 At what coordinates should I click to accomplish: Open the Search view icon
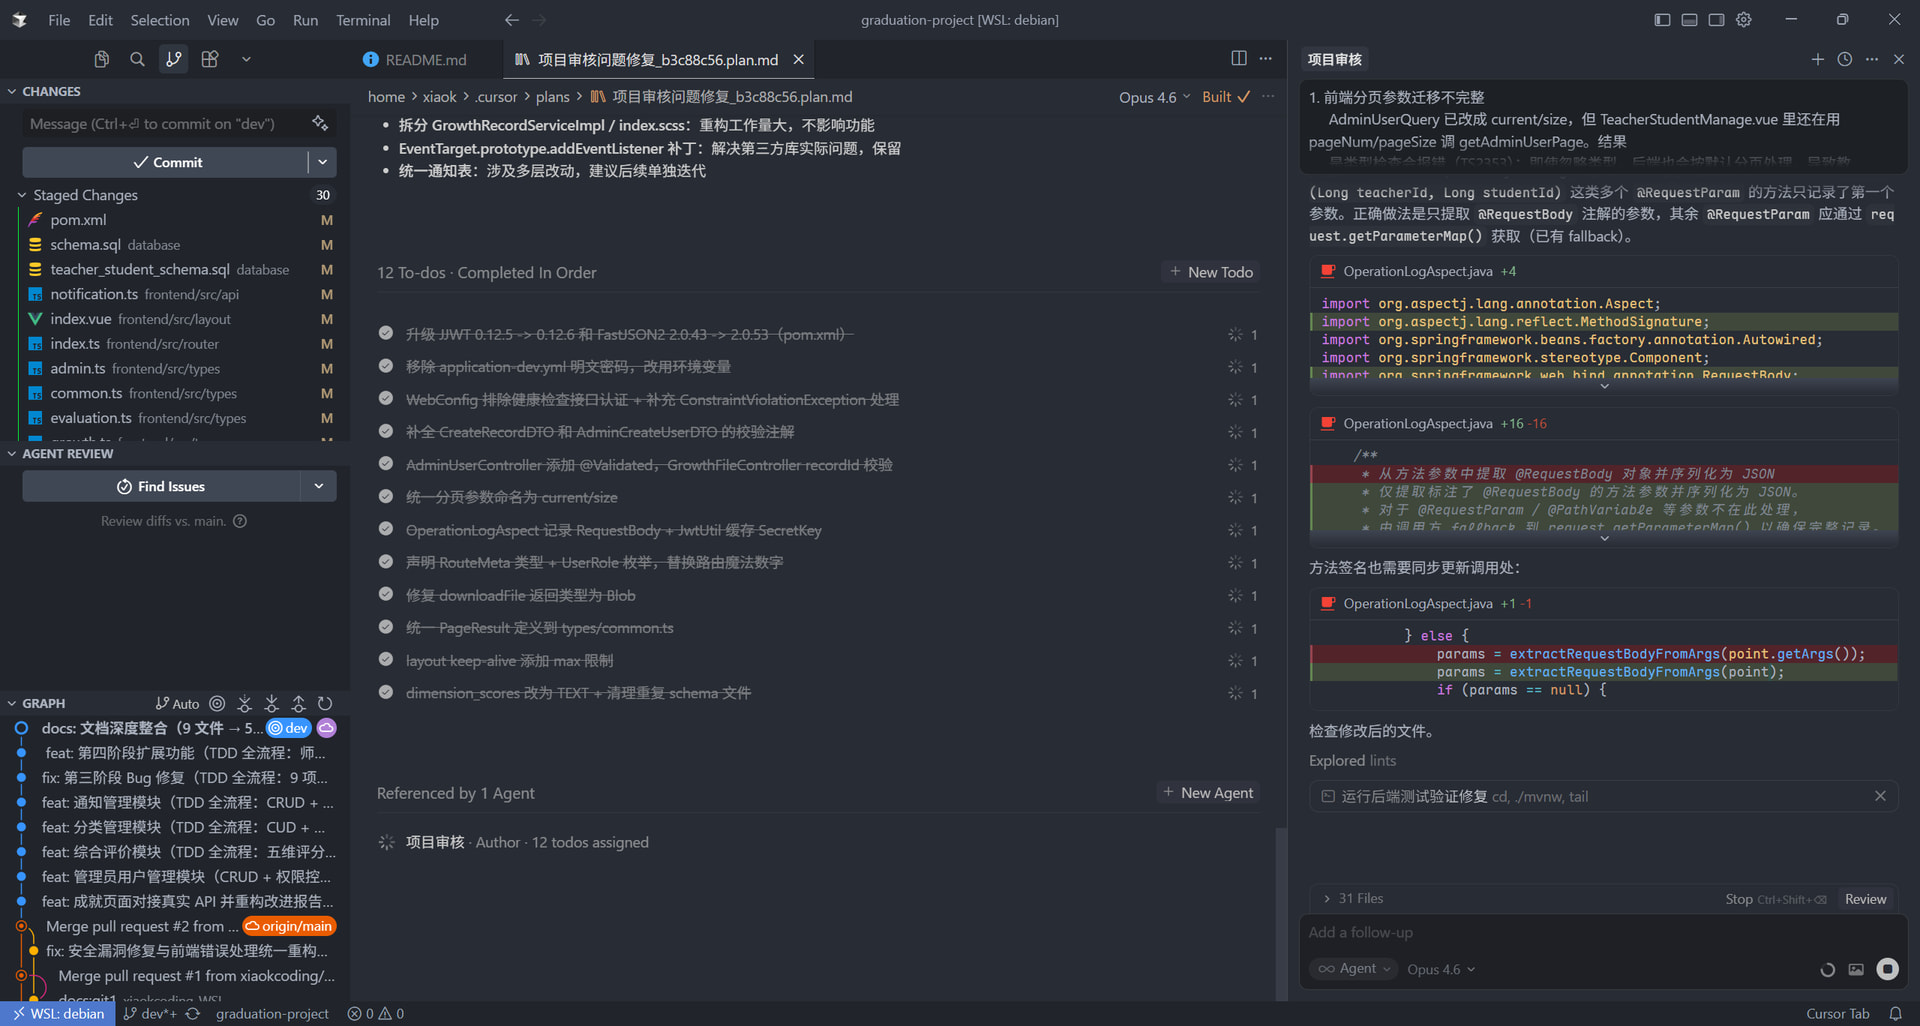click(137, 59)
